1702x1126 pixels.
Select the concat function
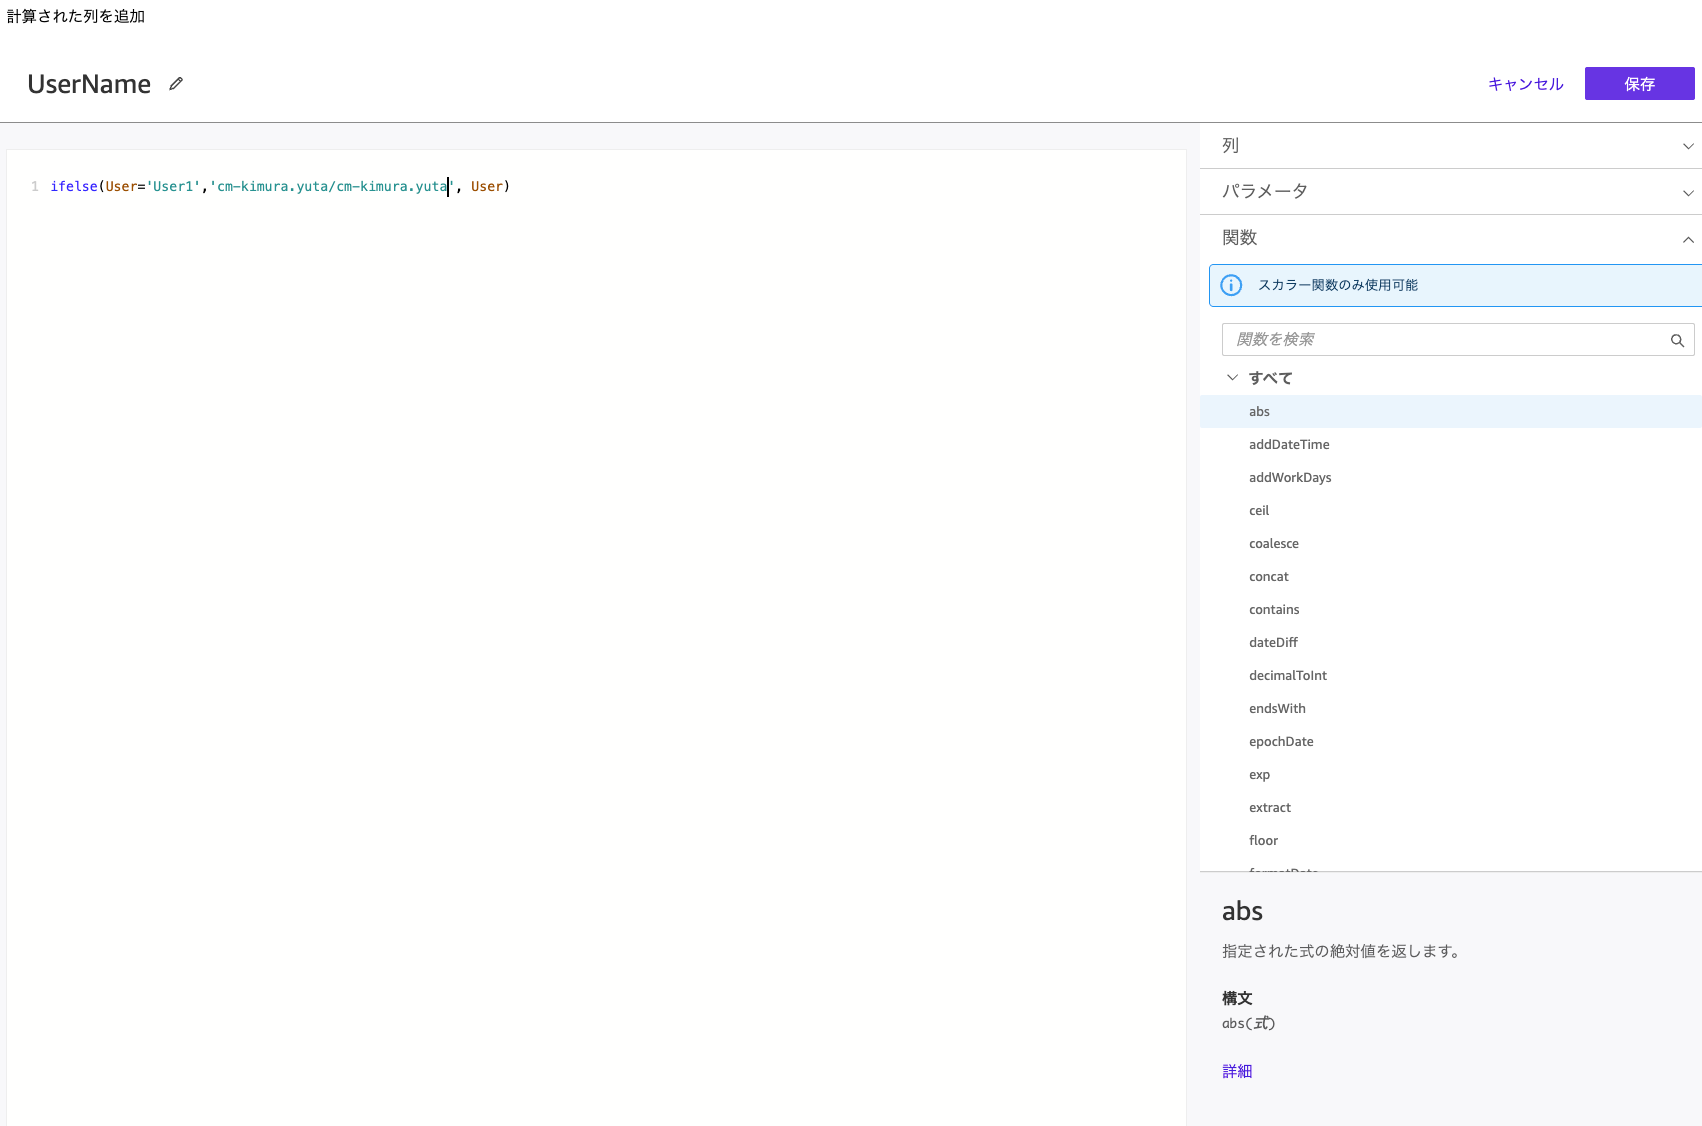pos(1268,576)
